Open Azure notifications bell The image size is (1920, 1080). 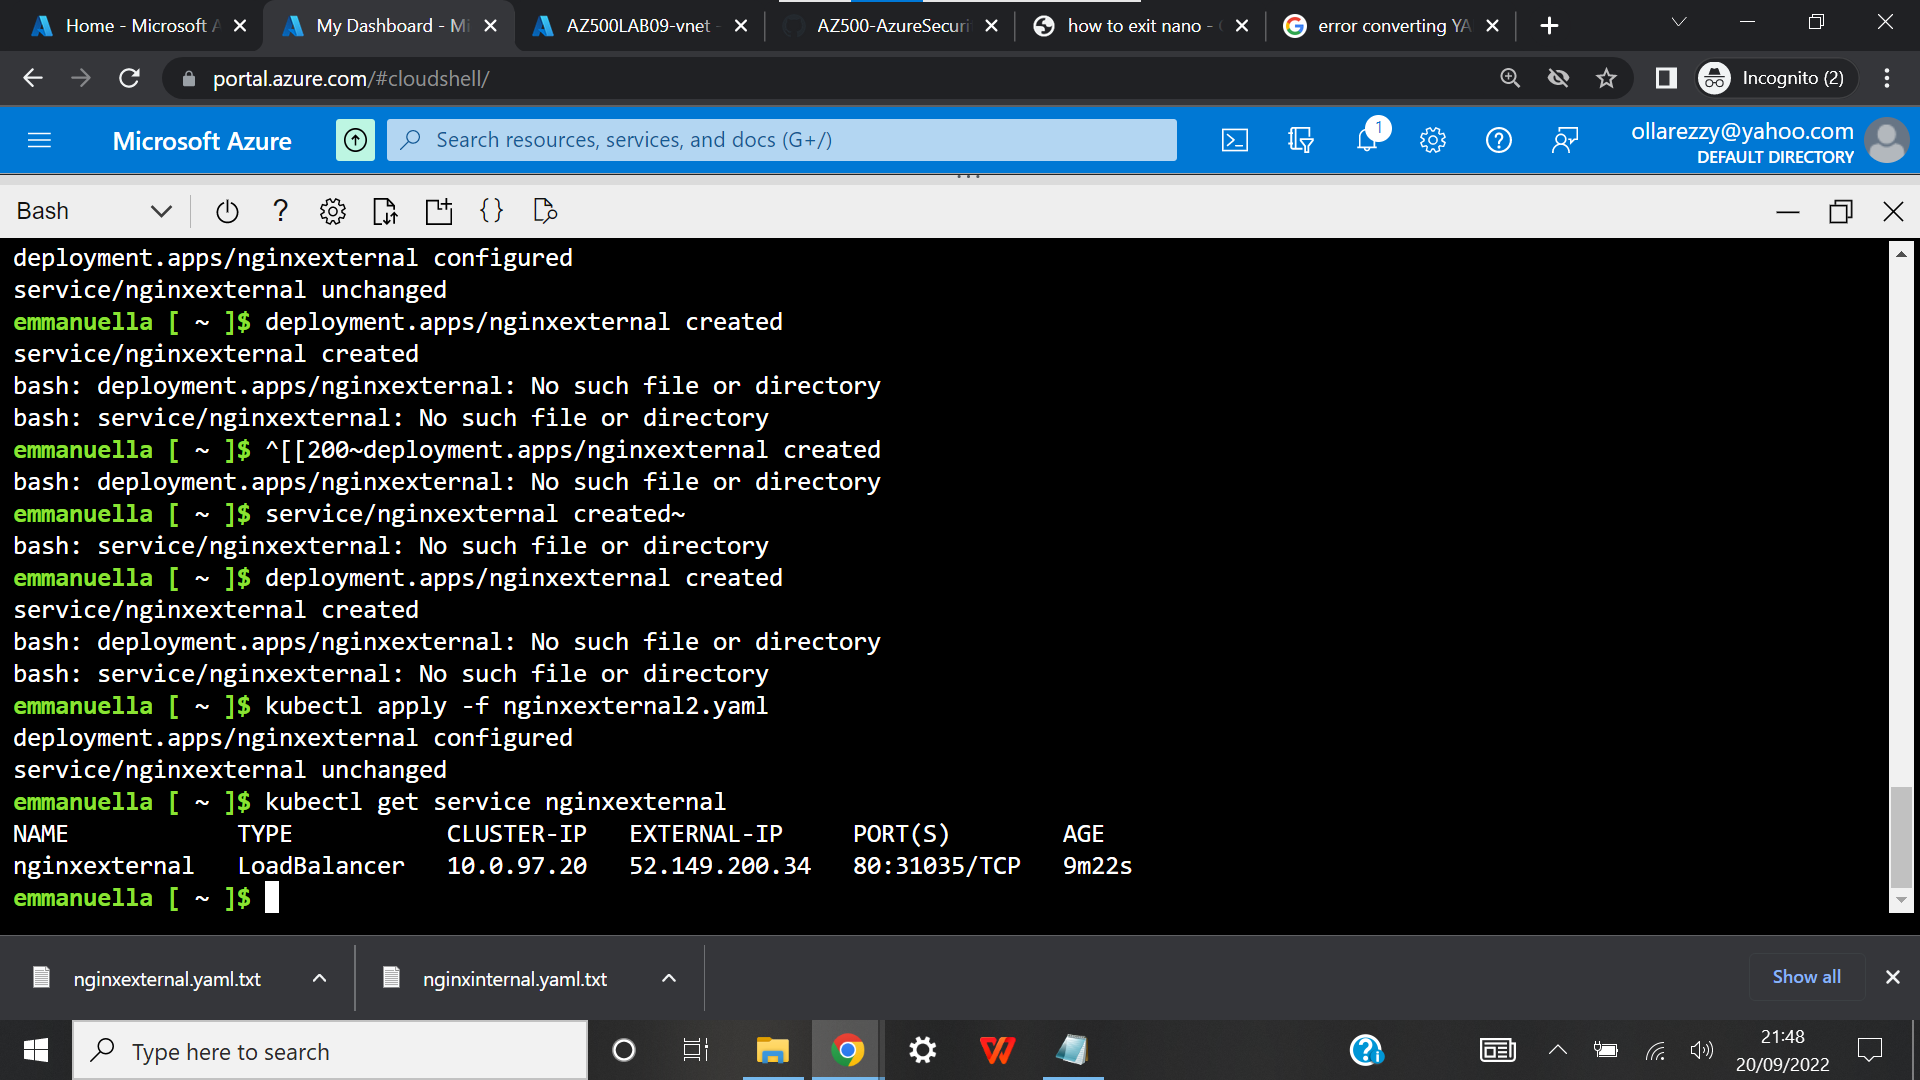pos(1366,140)
